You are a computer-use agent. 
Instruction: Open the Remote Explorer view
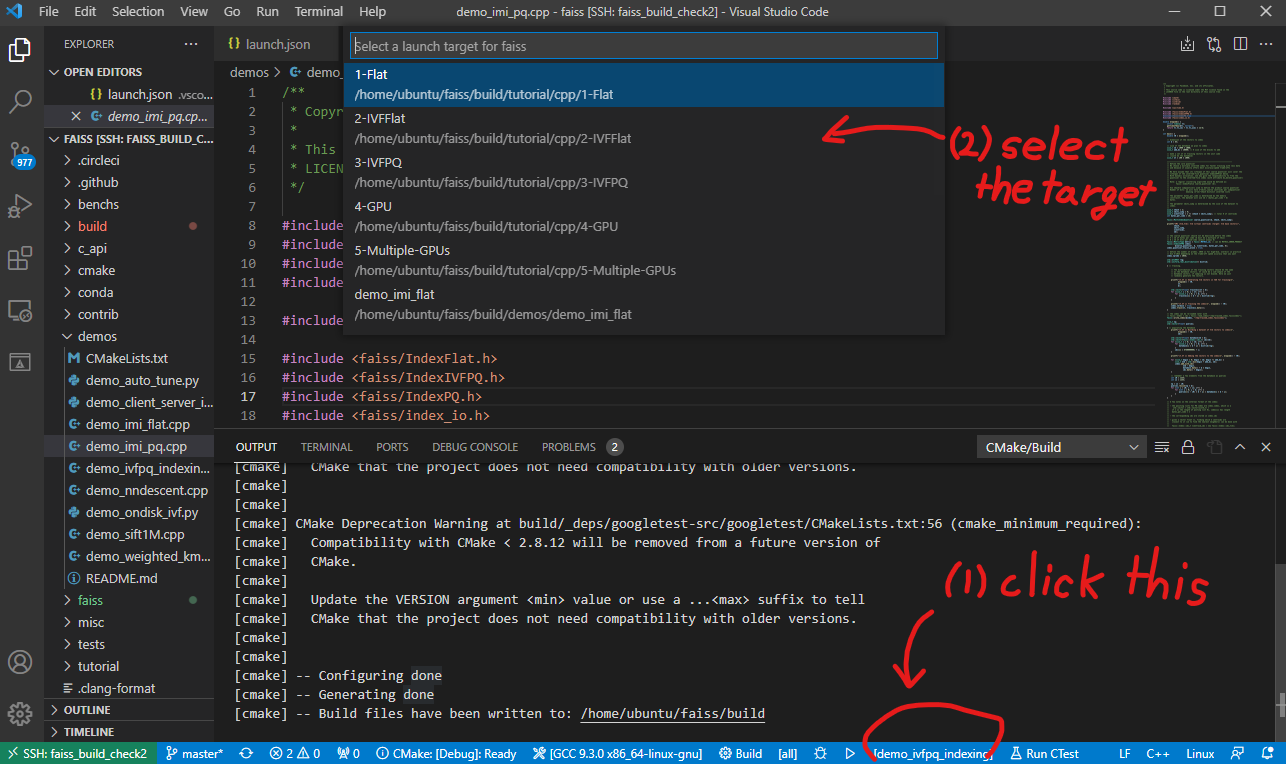(x=20, y=310)
